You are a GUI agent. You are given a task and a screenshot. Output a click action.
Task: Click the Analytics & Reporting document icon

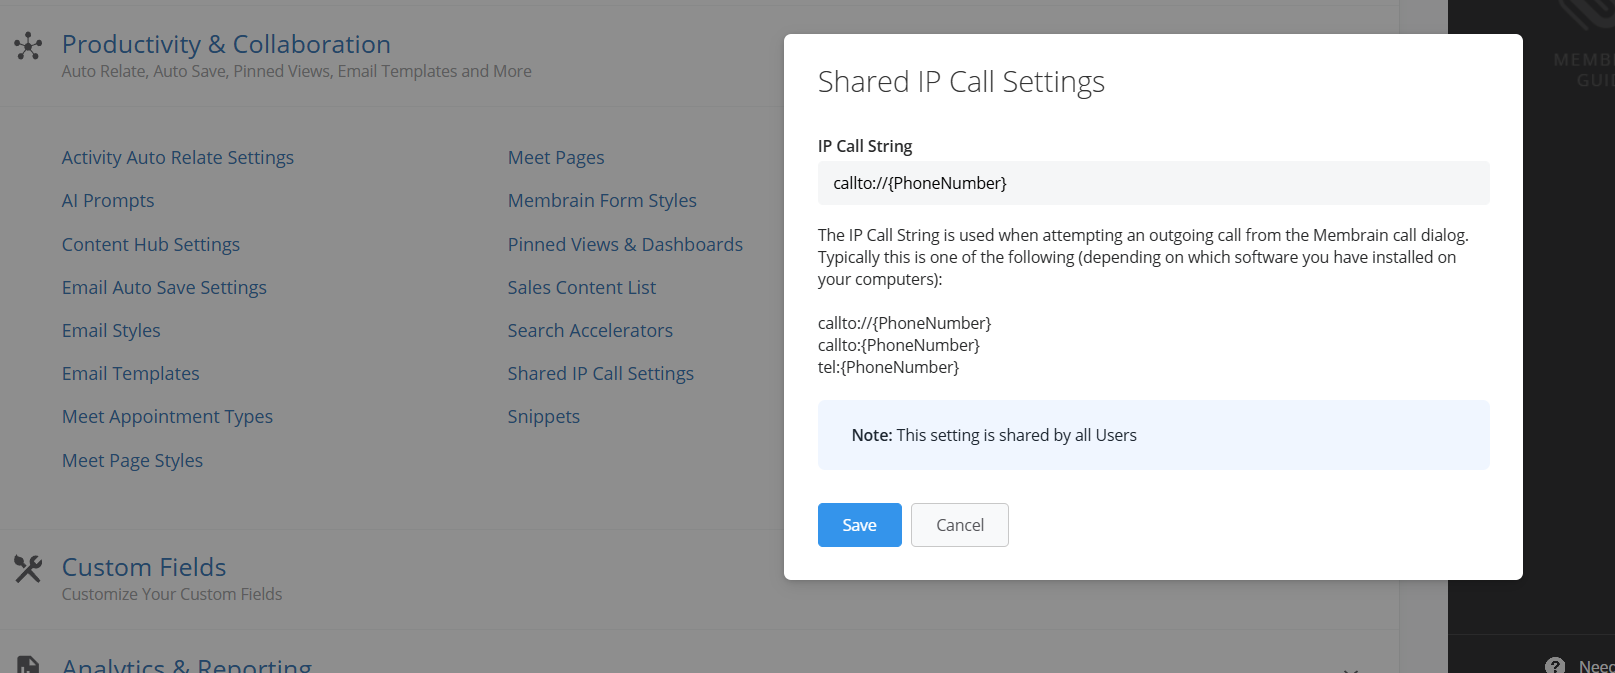28,665
